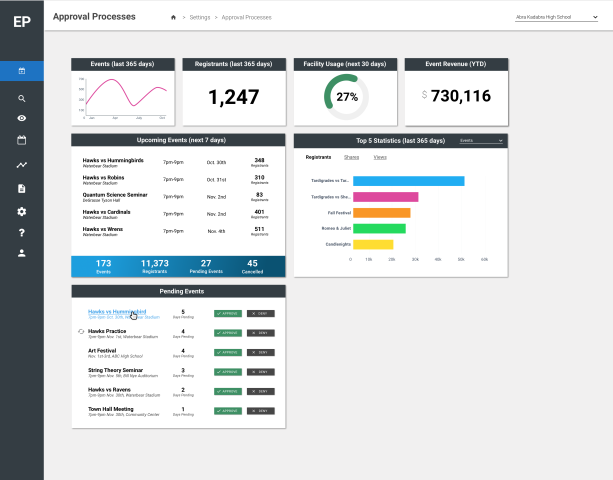
Task: Click the document icon in the sidebar
Action: pyautogui.click(x=22, y=188)
